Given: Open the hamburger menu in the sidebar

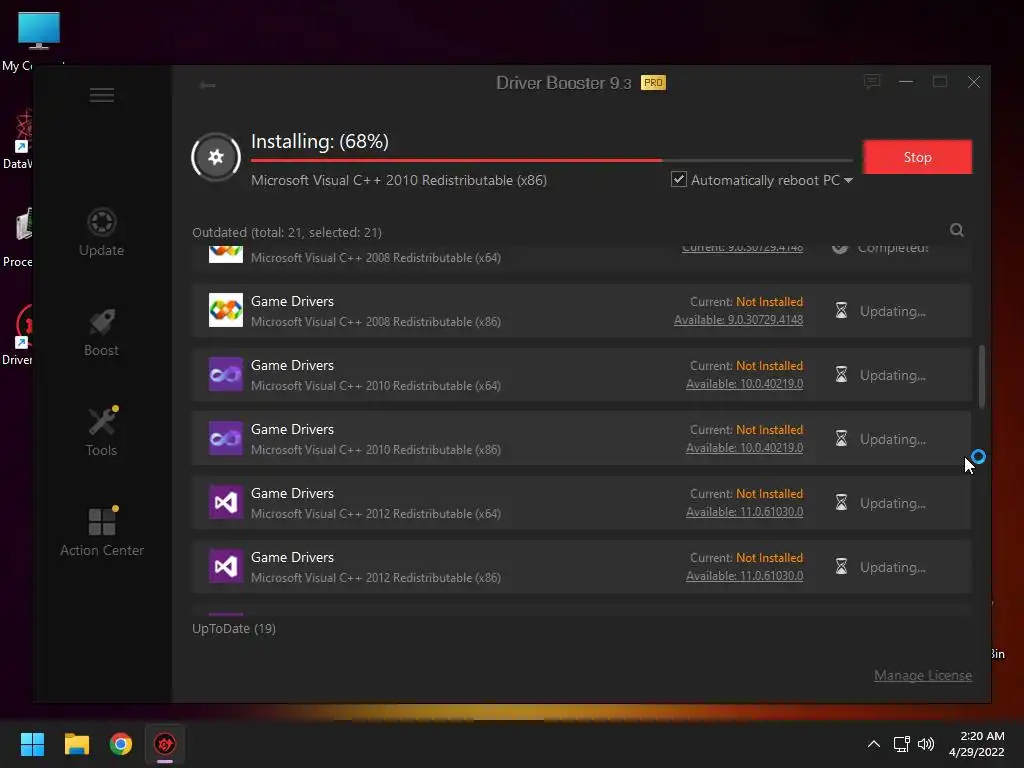Looking at the screenshot, I should [102, 95].
